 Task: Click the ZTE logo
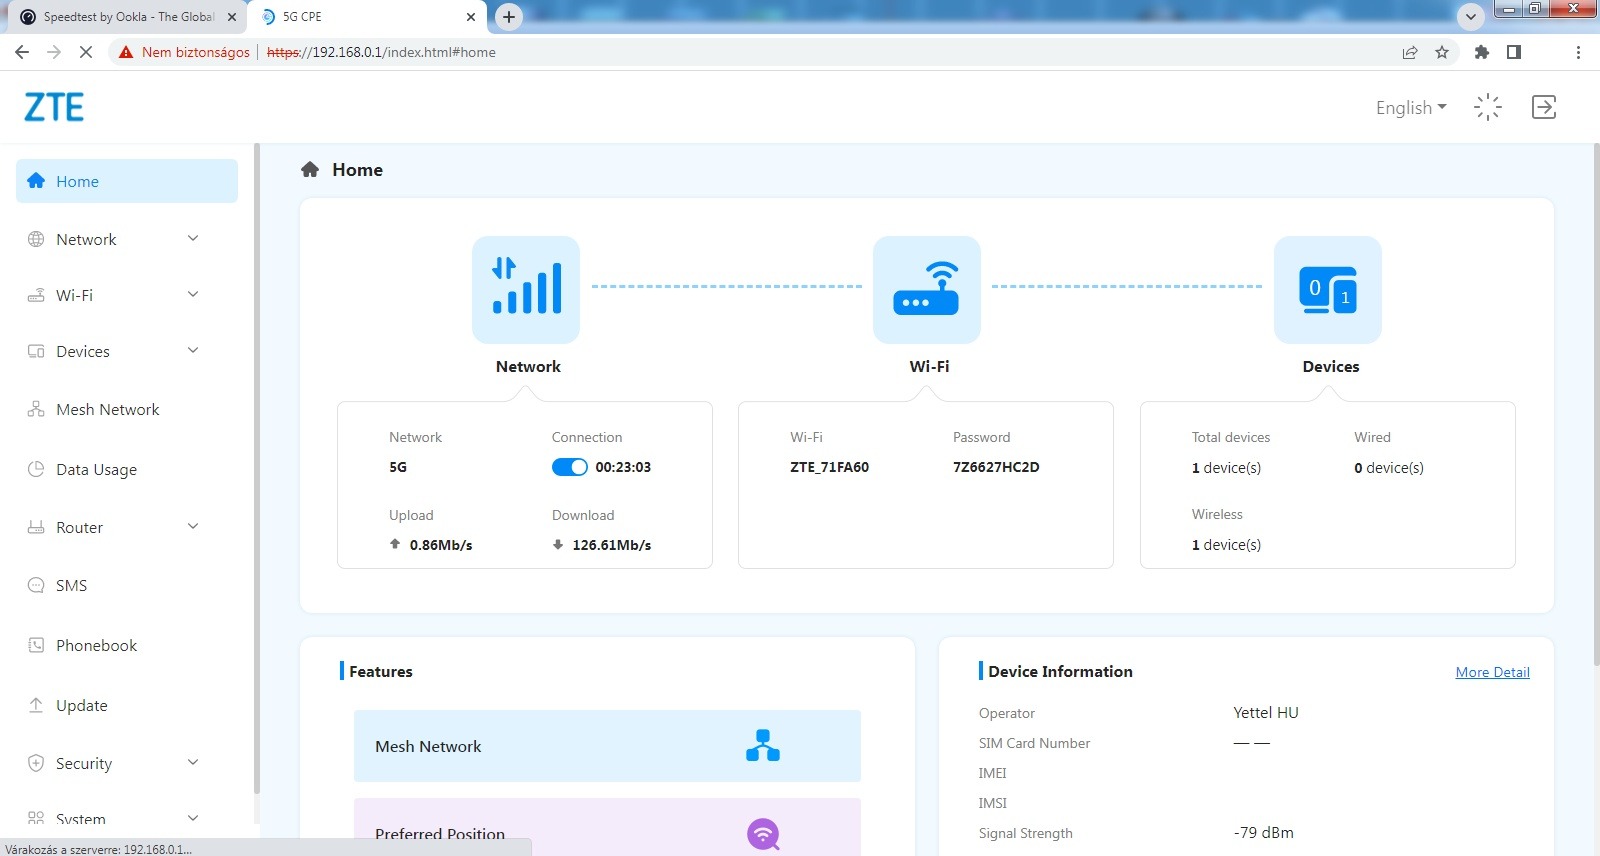(x=54, y=107)
